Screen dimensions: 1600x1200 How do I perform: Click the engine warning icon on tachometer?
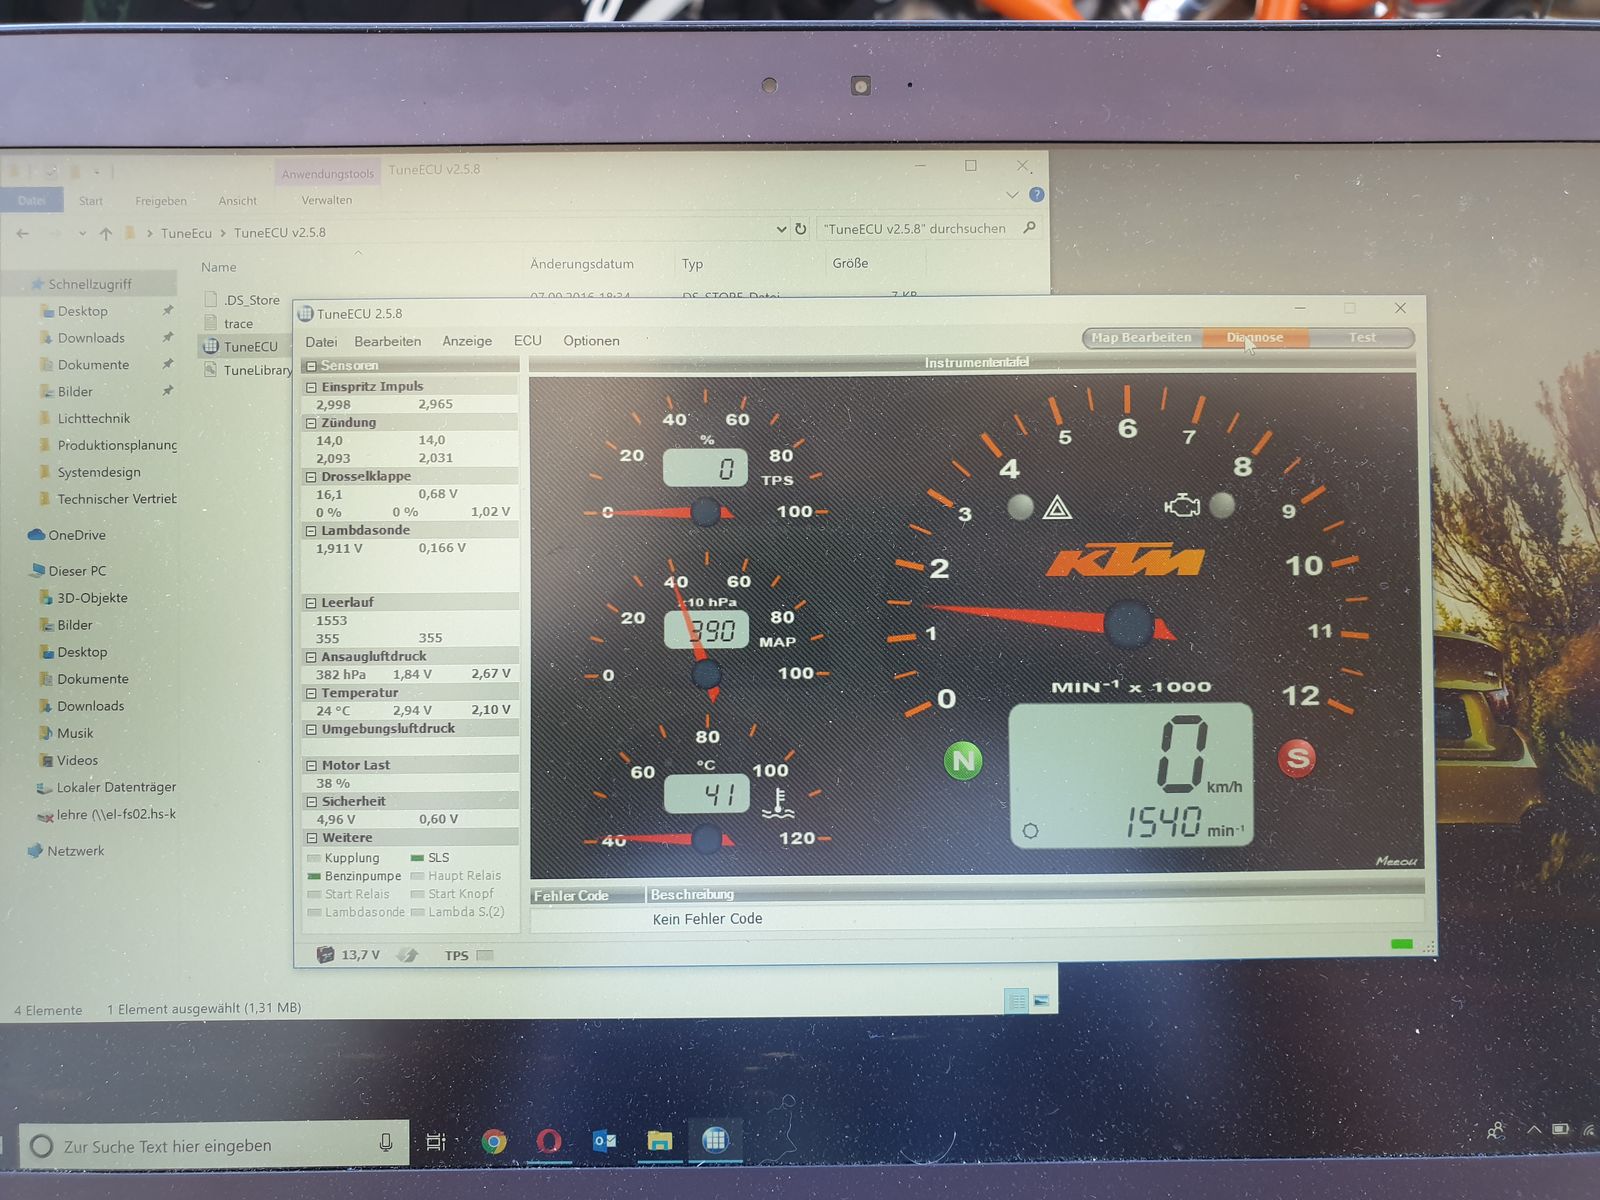(1182, 505)
